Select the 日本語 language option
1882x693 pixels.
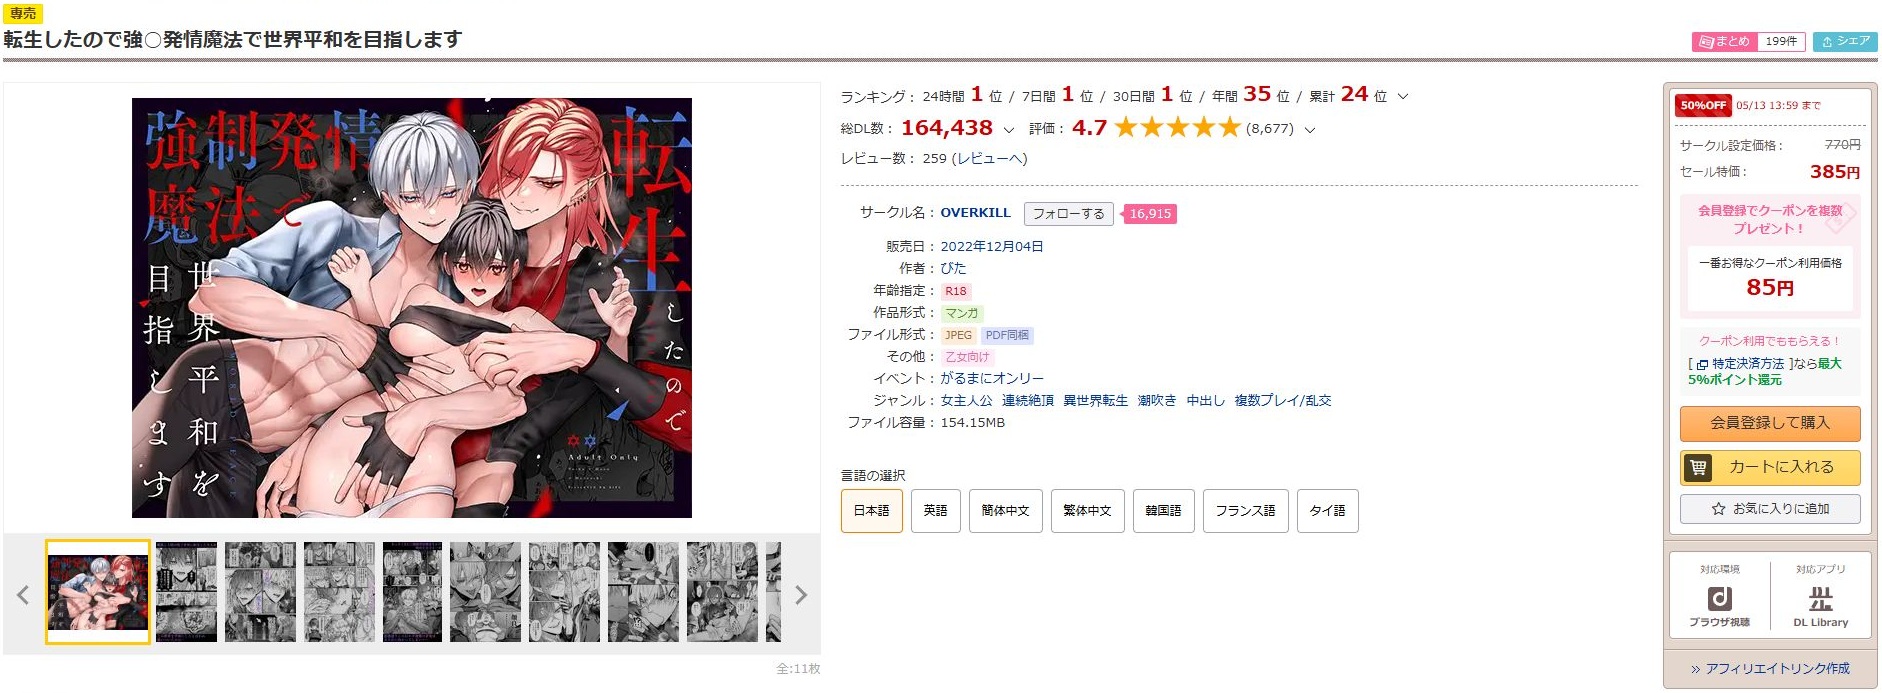click(871, 511)
